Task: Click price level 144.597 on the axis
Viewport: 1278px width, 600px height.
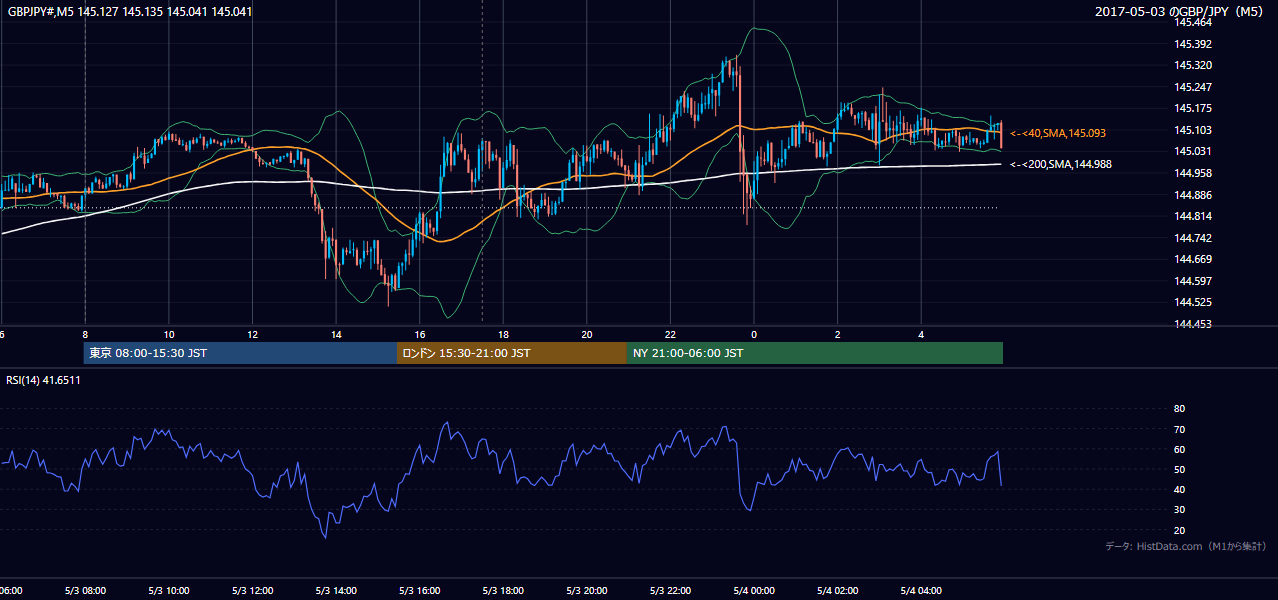Action: pos(1193,281)
